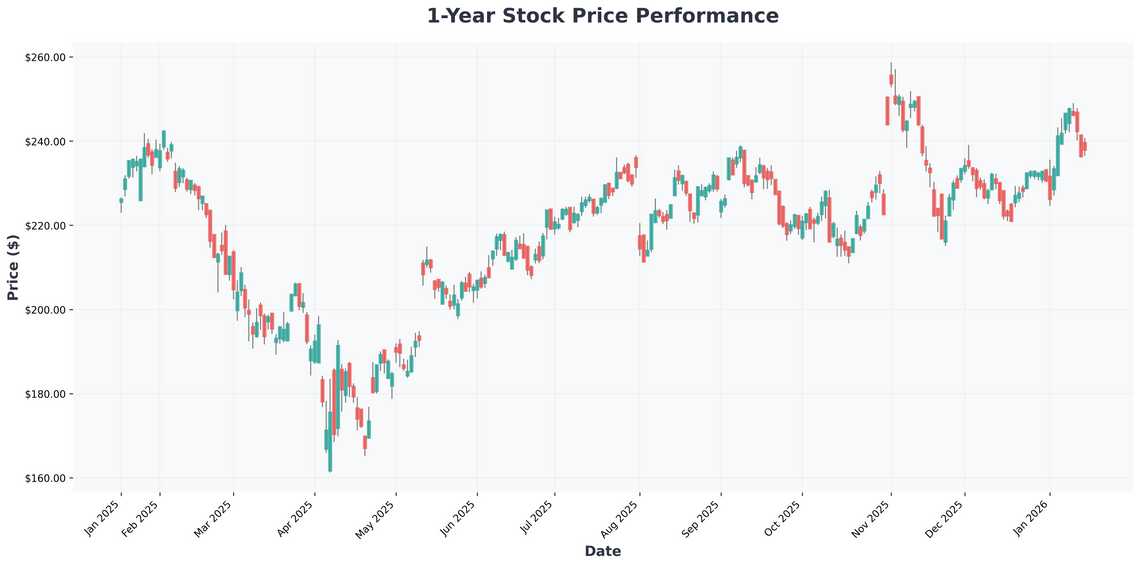
Task: Select the $180.00 y-axis tick label
Action: pos(45,394)
